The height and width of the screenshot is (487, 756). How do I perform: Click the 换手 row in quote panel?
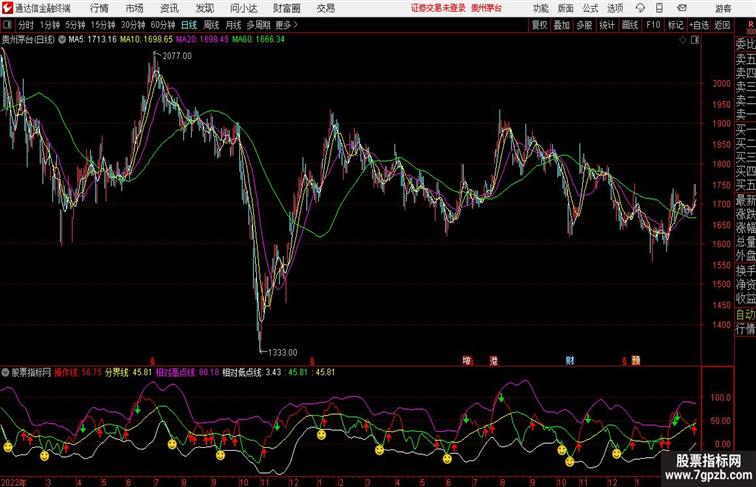(x=745, y=271)
